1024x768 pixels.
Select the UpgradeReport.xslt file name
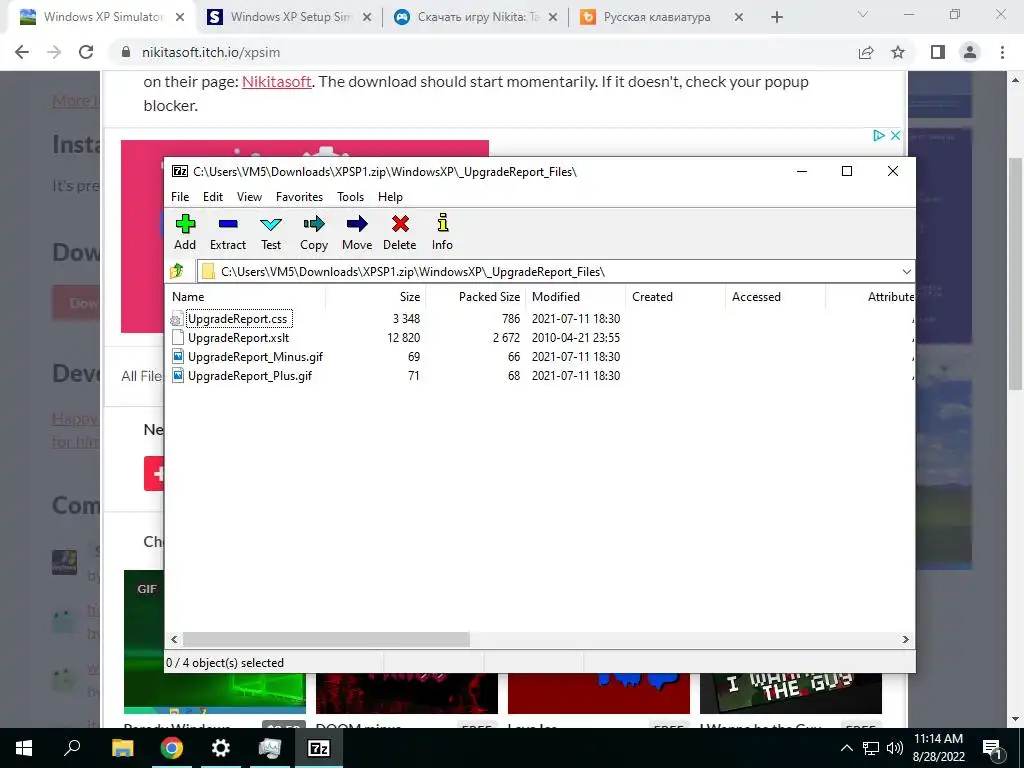tap(238, 338)
